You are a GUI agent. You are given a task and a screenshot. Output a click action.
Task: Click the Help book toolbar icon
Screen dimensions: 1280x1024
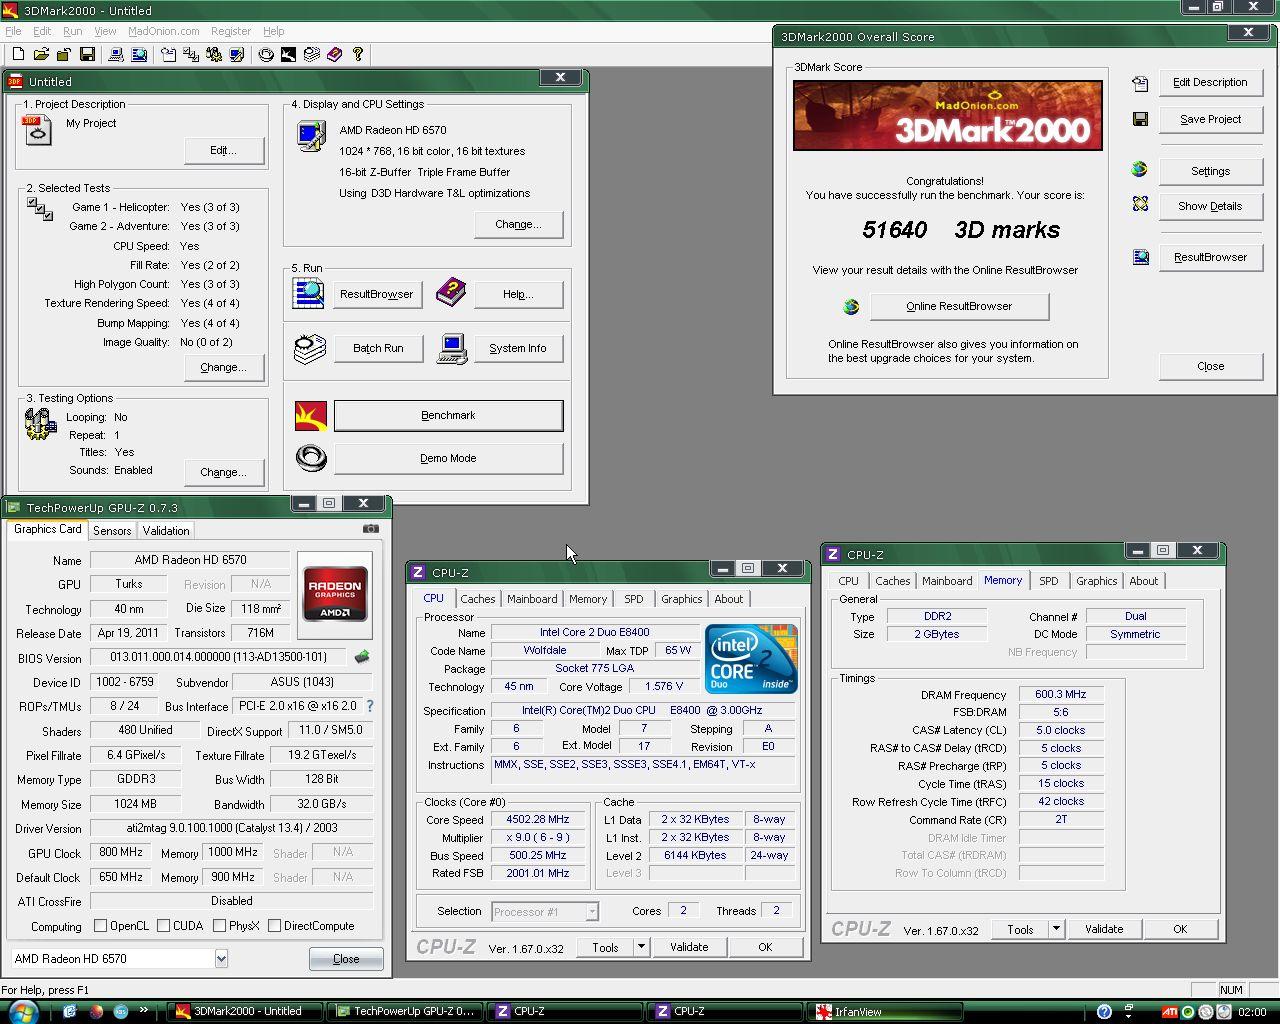tap(334, 54)
